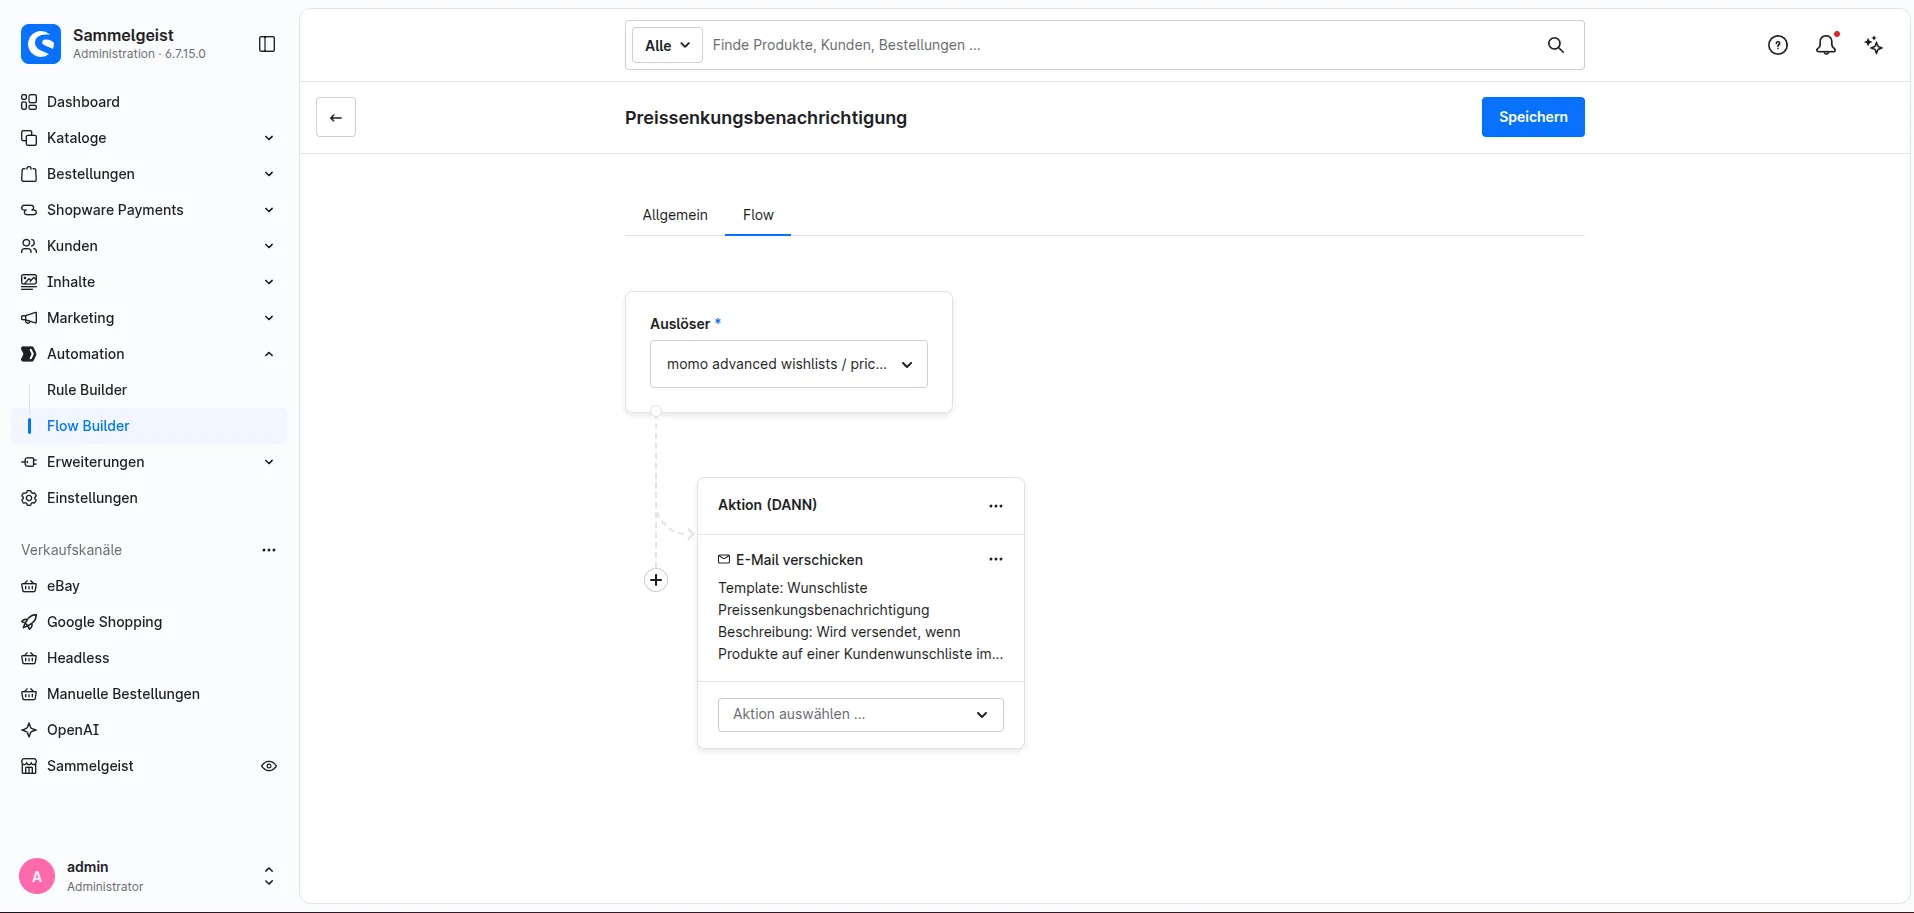
Task: Click the Aktion (DANN) header text
Action: [x=767, y=505]
